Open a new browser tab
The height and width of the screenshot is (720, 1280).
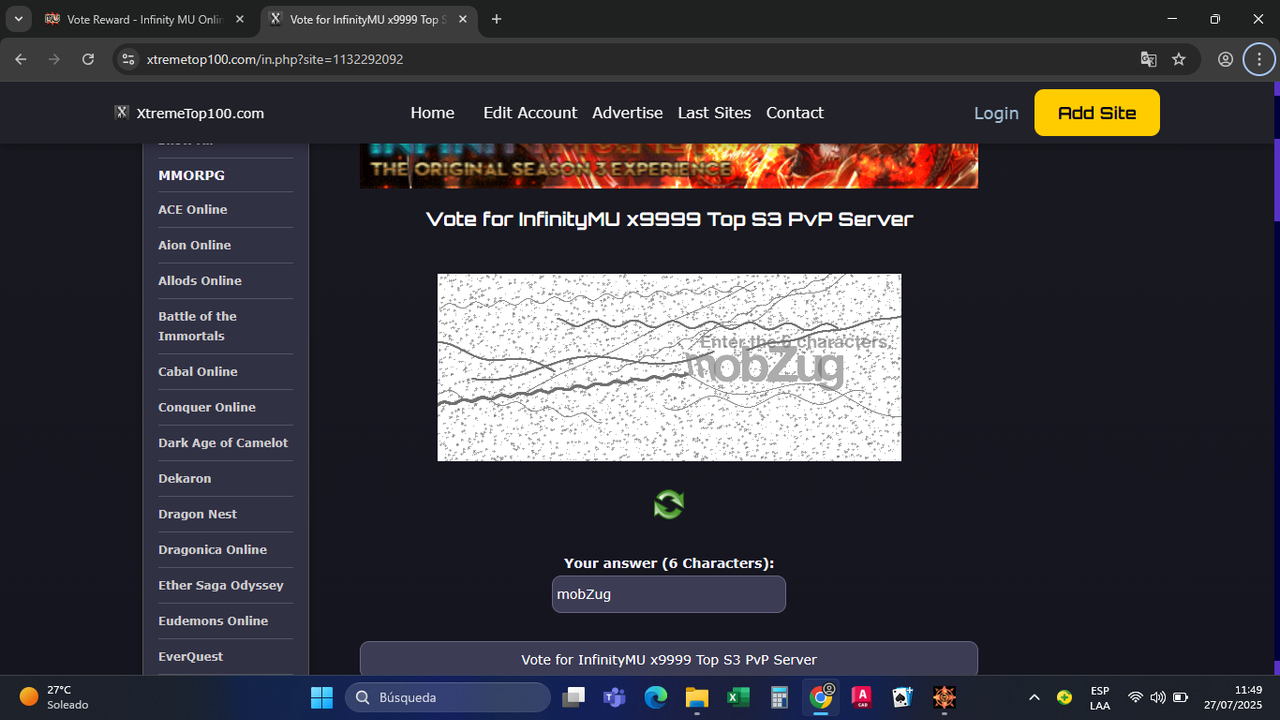pos(497,19)
